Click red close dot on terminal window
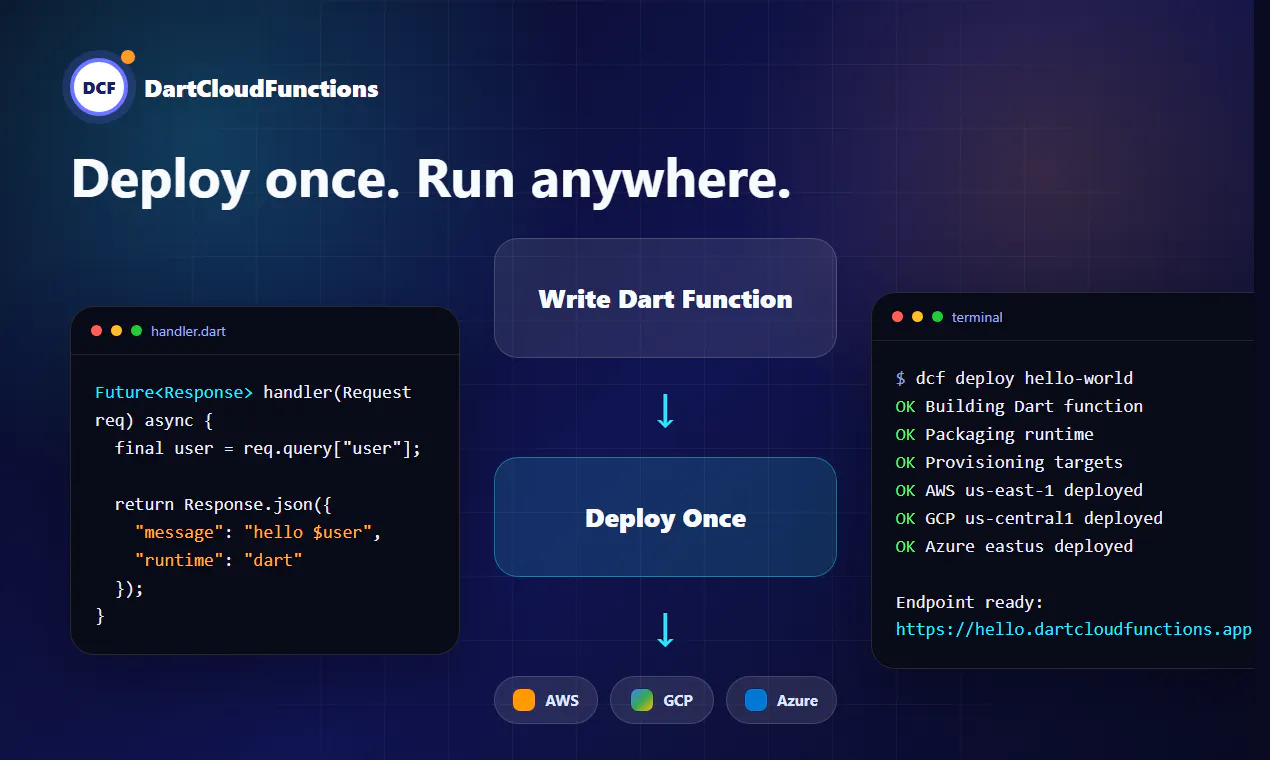The image size is (1270, 760). click(898, 317)
